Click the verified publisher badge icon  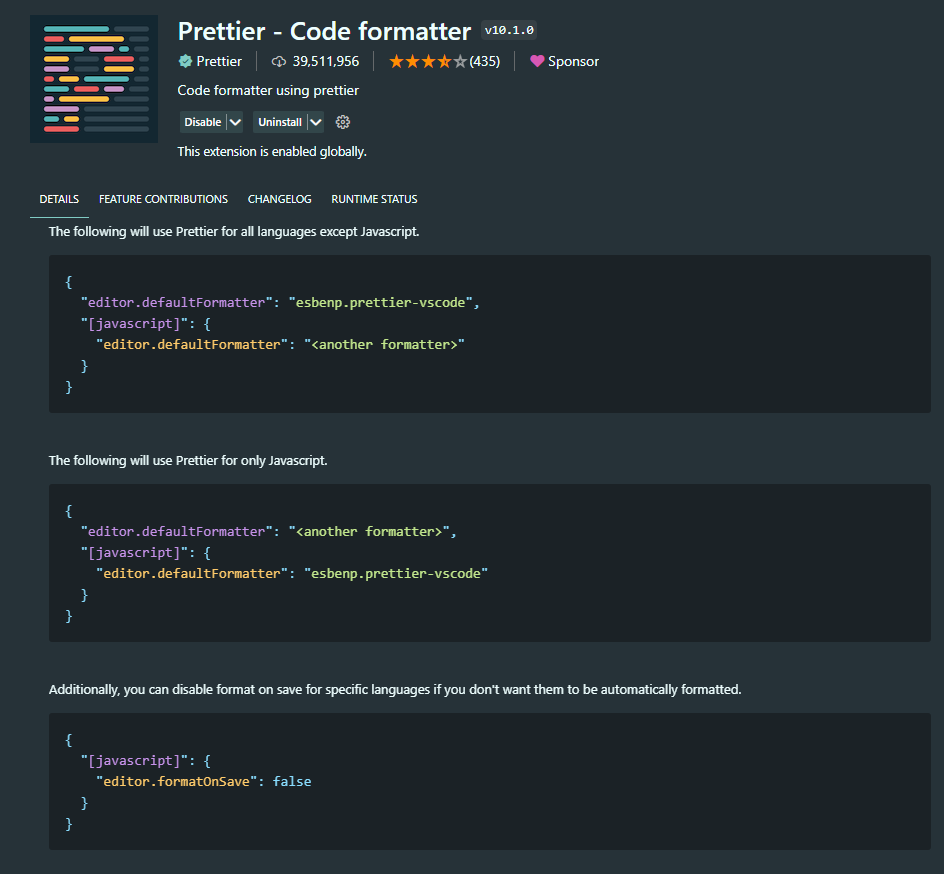coord(185,61)
